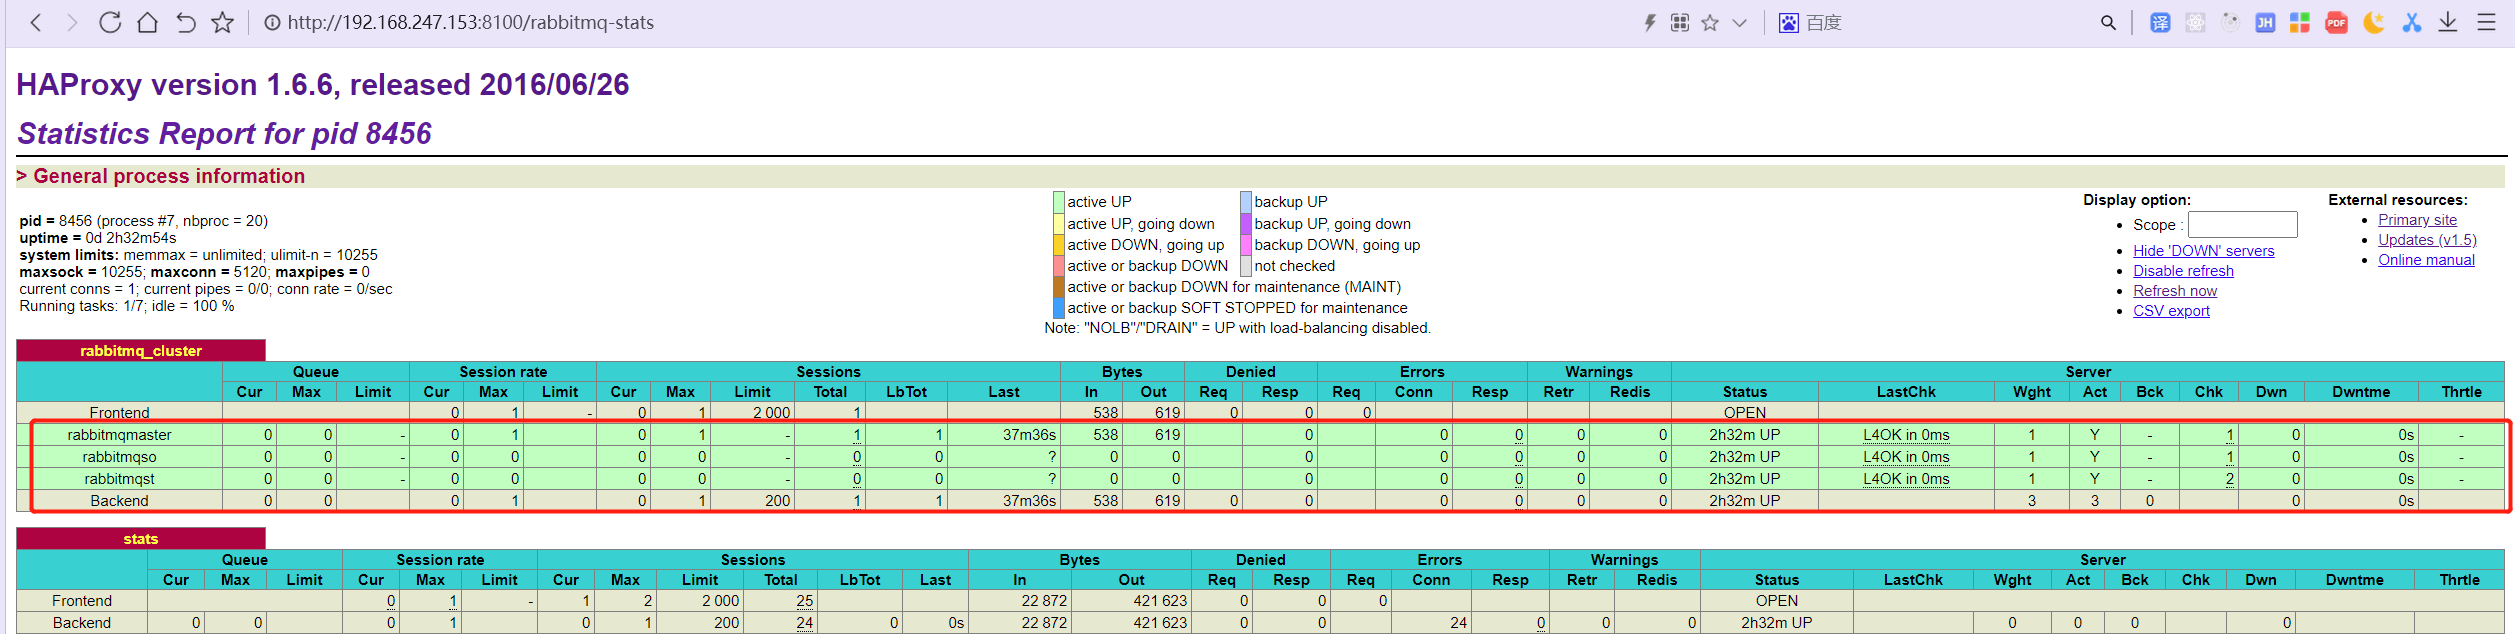Click rabbitmqso LastChk L4OK in 0ms

(1906, 457)
